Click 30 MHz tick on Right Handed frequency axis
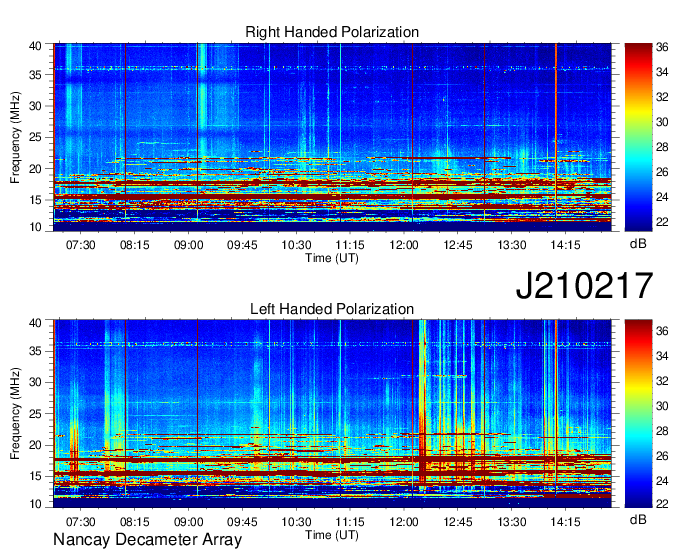Viewport: 680px width, 552px height. pos(36,106)
